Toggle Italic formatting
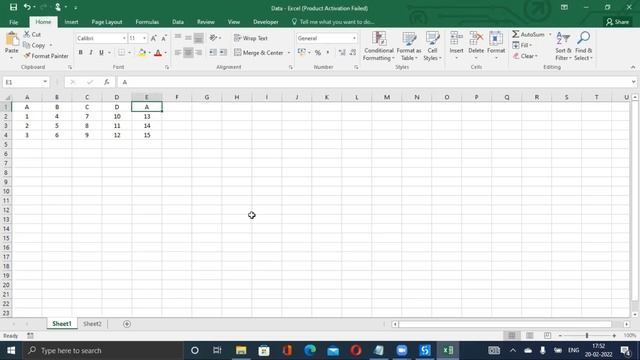 pyautogui.click(x=91, y=53)
